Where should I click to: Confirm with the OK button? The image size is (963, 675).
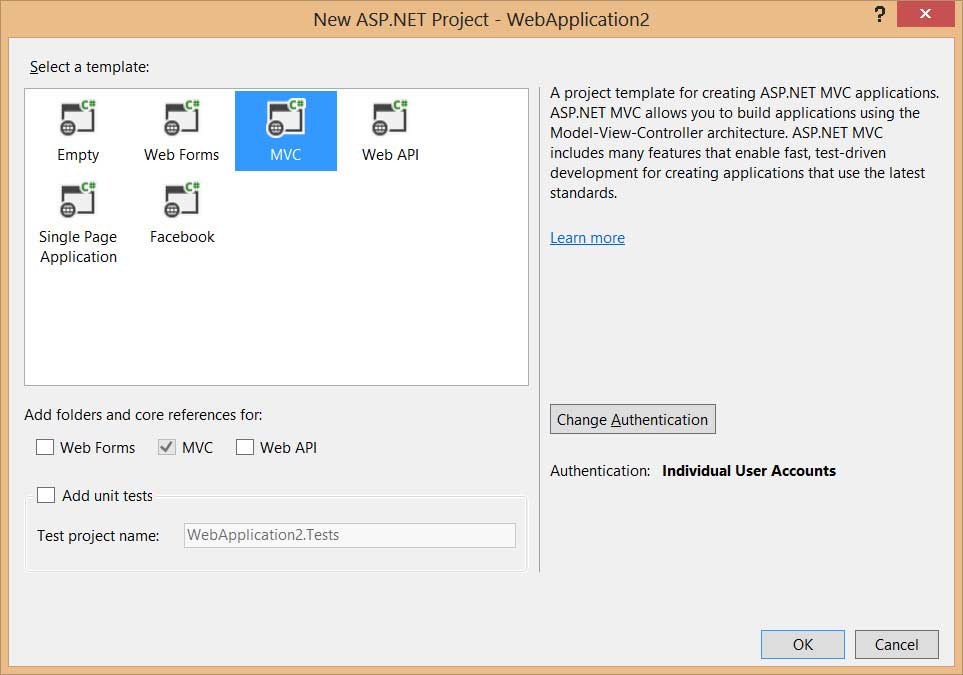point(803,644)
